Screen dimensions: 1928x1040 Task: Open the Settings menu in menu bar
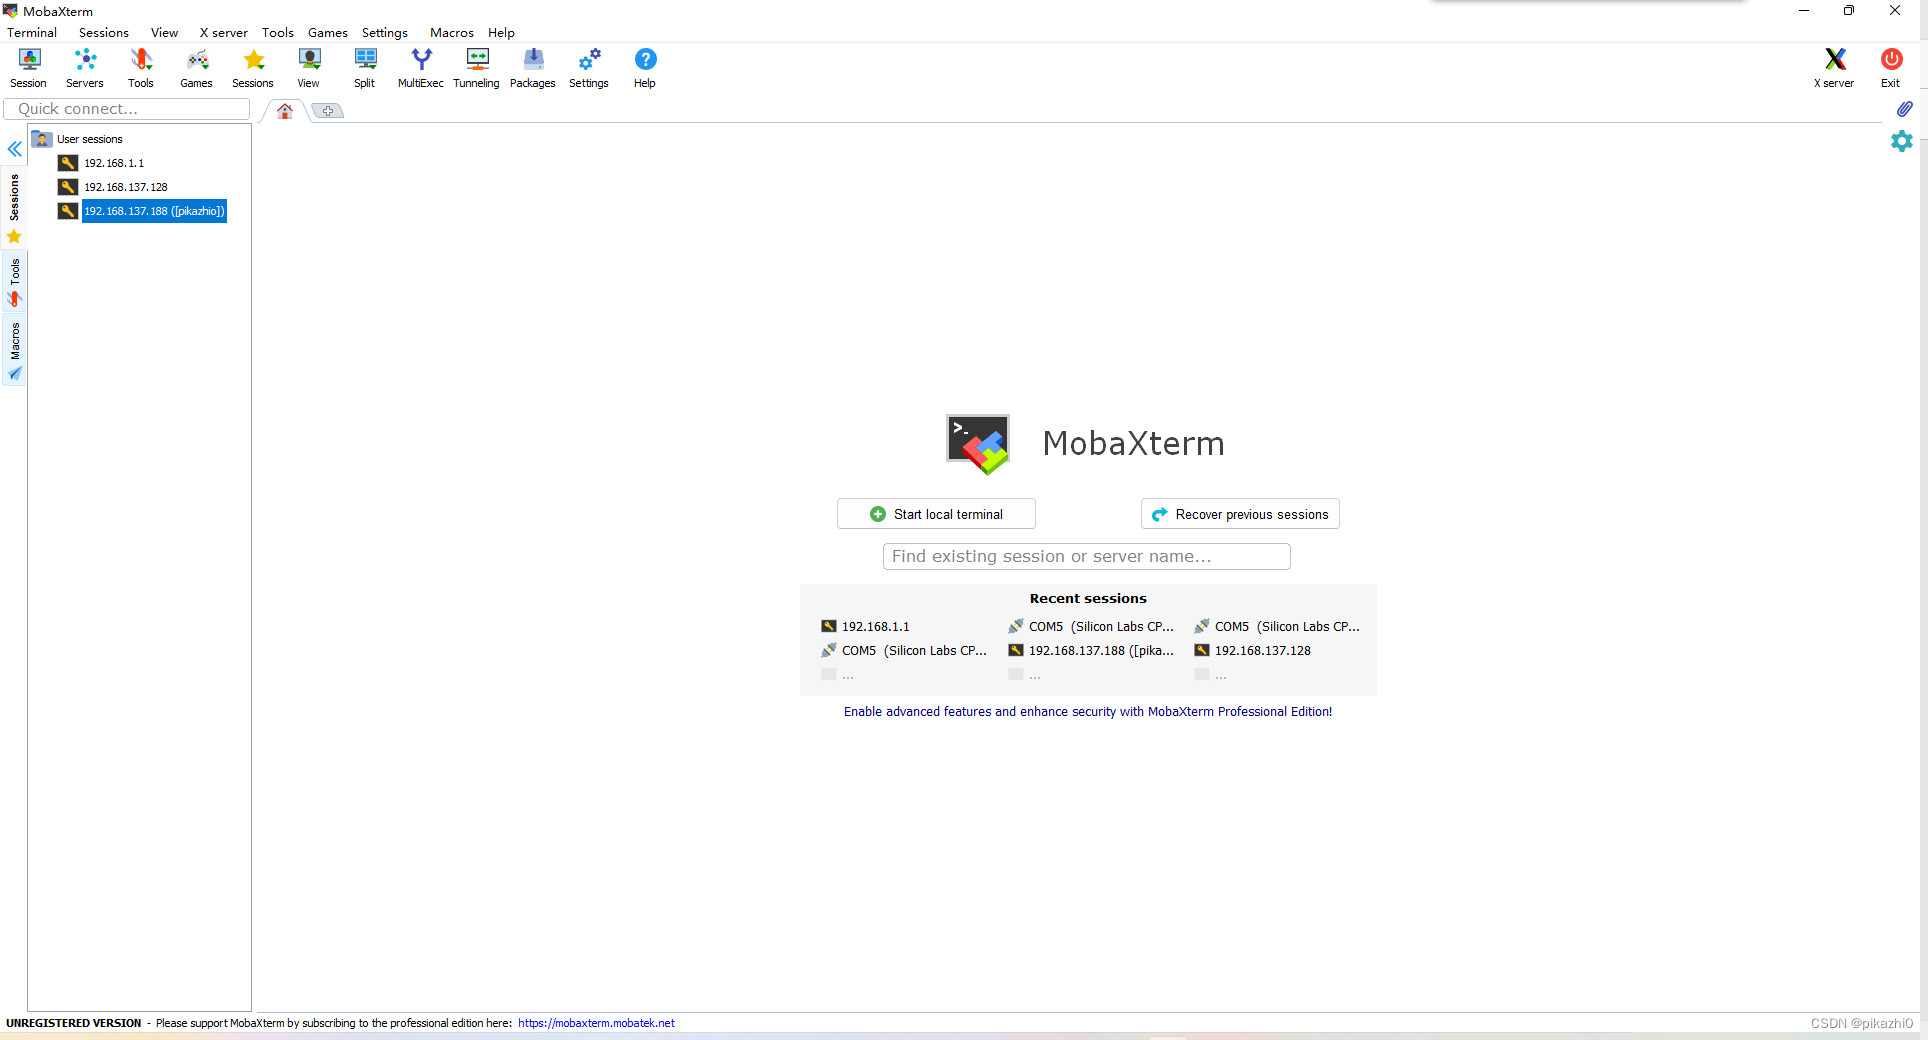tap(385, 33)
